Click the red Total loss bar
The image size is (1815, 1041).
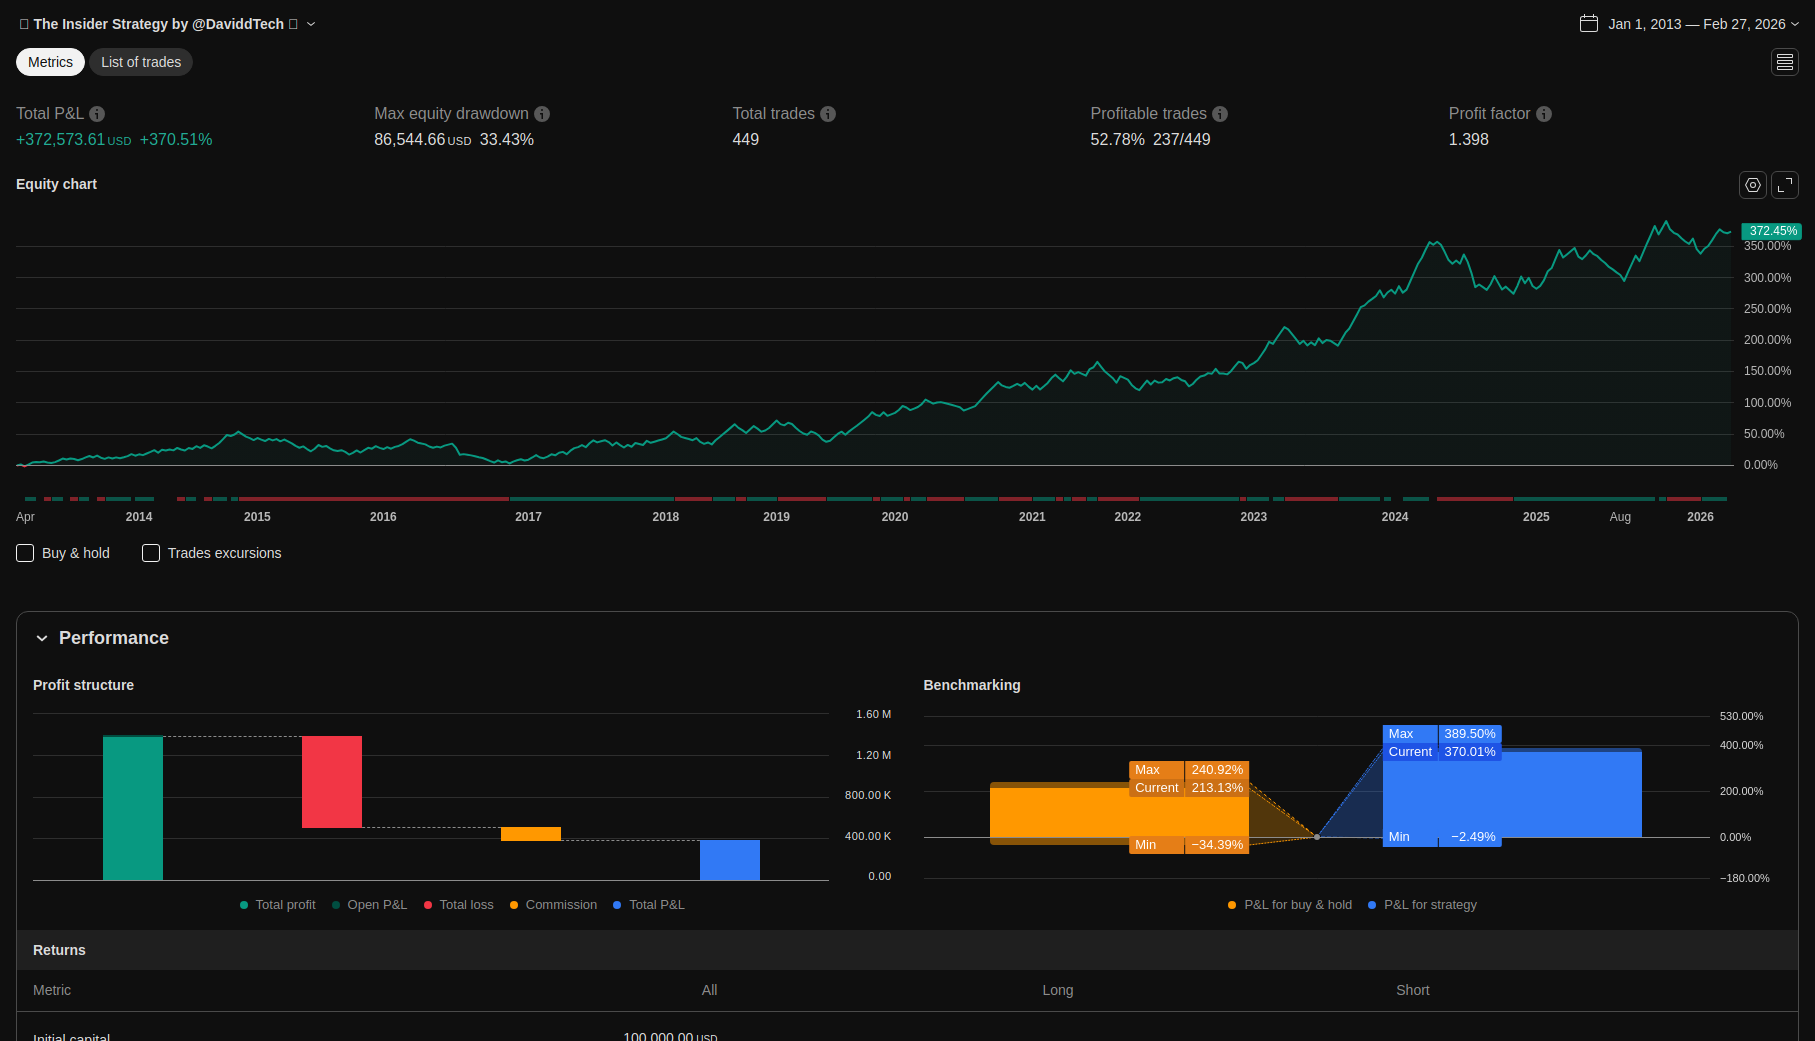click(332, 782)
